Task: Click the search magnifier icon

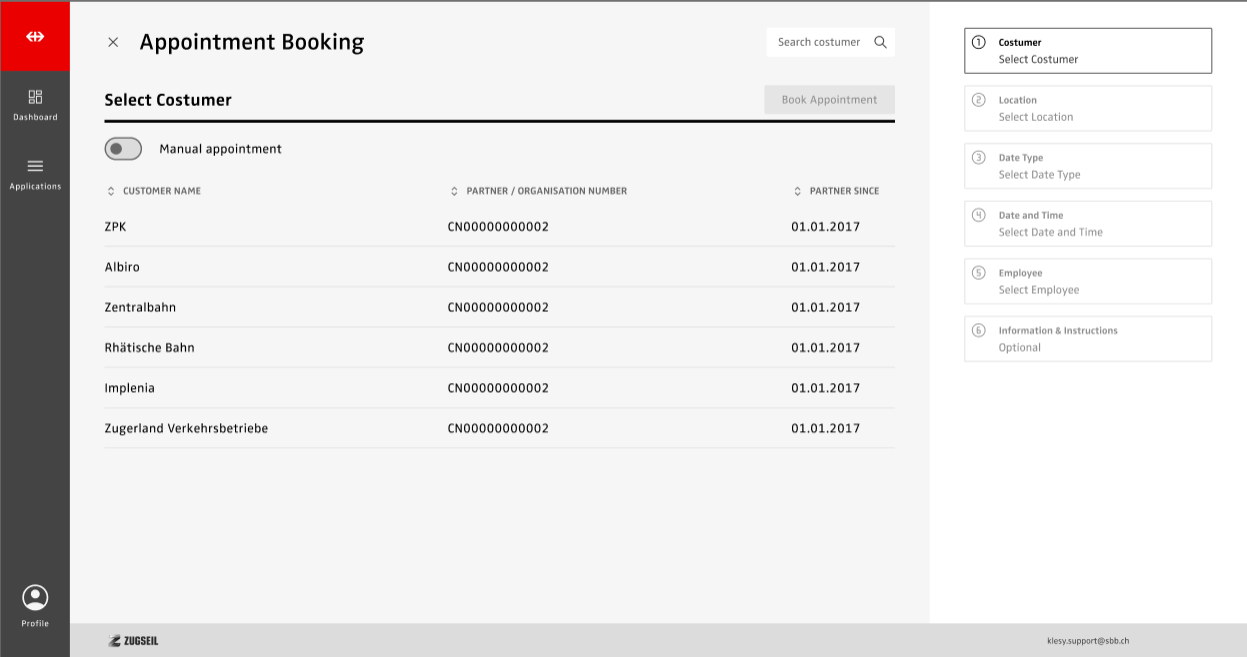Action: (880, 42)
